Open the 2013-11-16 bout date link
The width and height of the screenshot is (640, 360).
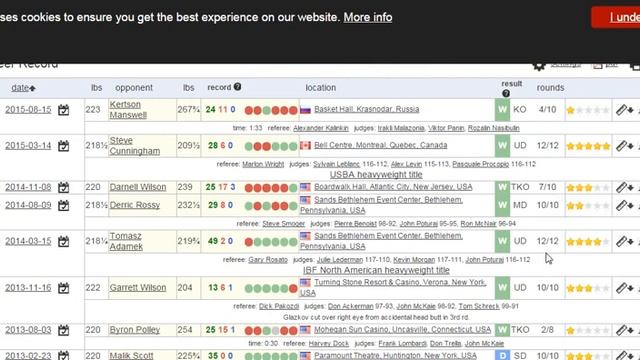click(x=28, y=287)
